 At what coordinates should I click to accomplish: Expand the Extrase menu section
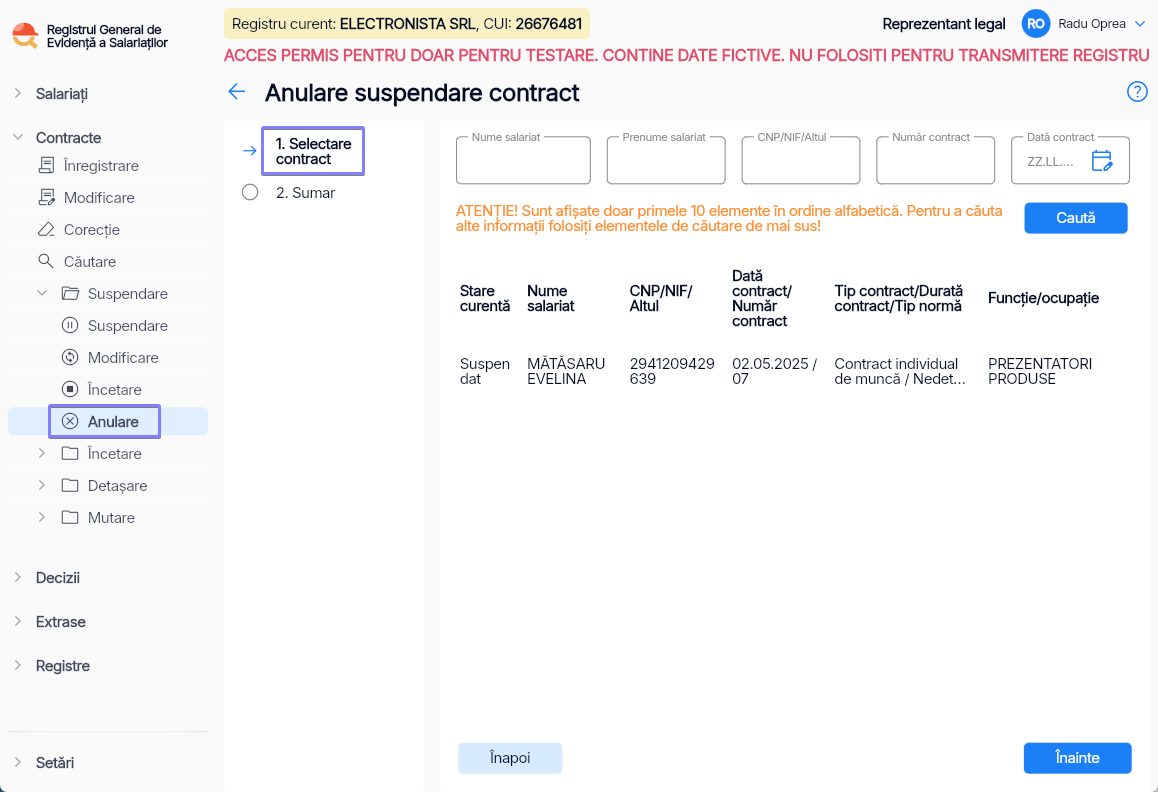18,621
